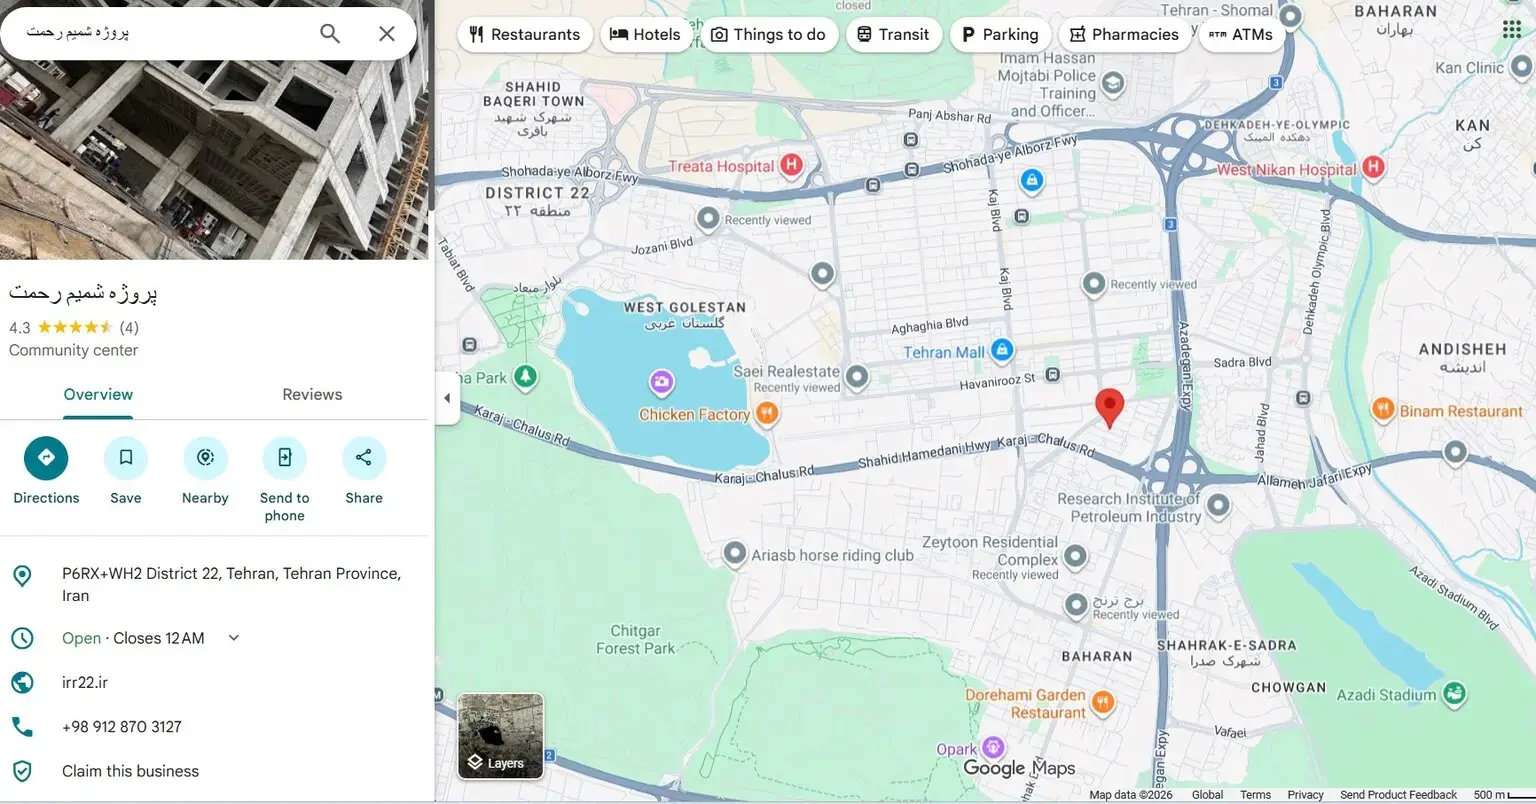Image resolution: width=1536 pixels, height=804 pixels.
Task: Click the Global region link
Action: tap(1207, 795)
